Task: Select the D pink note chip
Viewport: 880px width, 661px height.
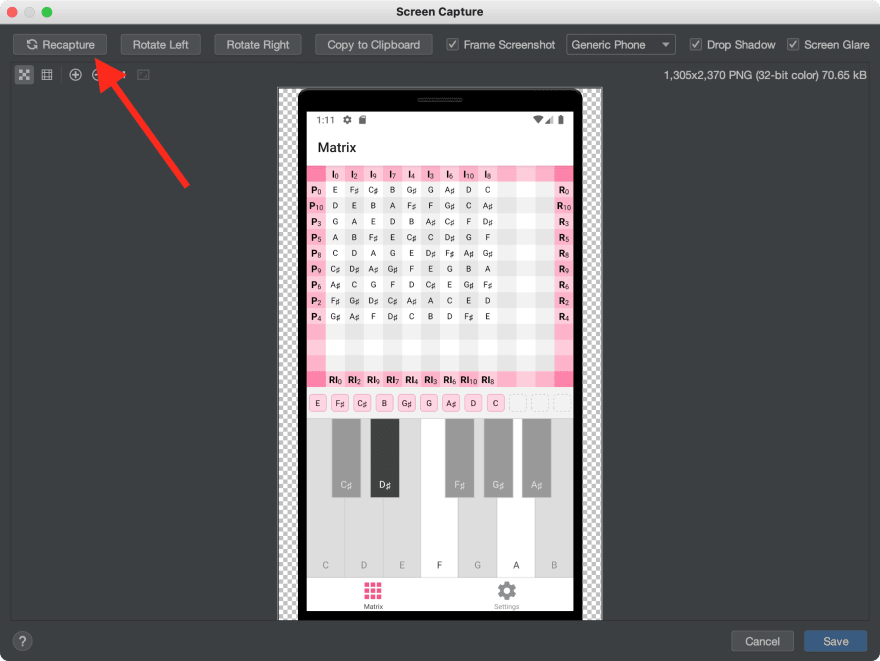Action: [473, 403]
